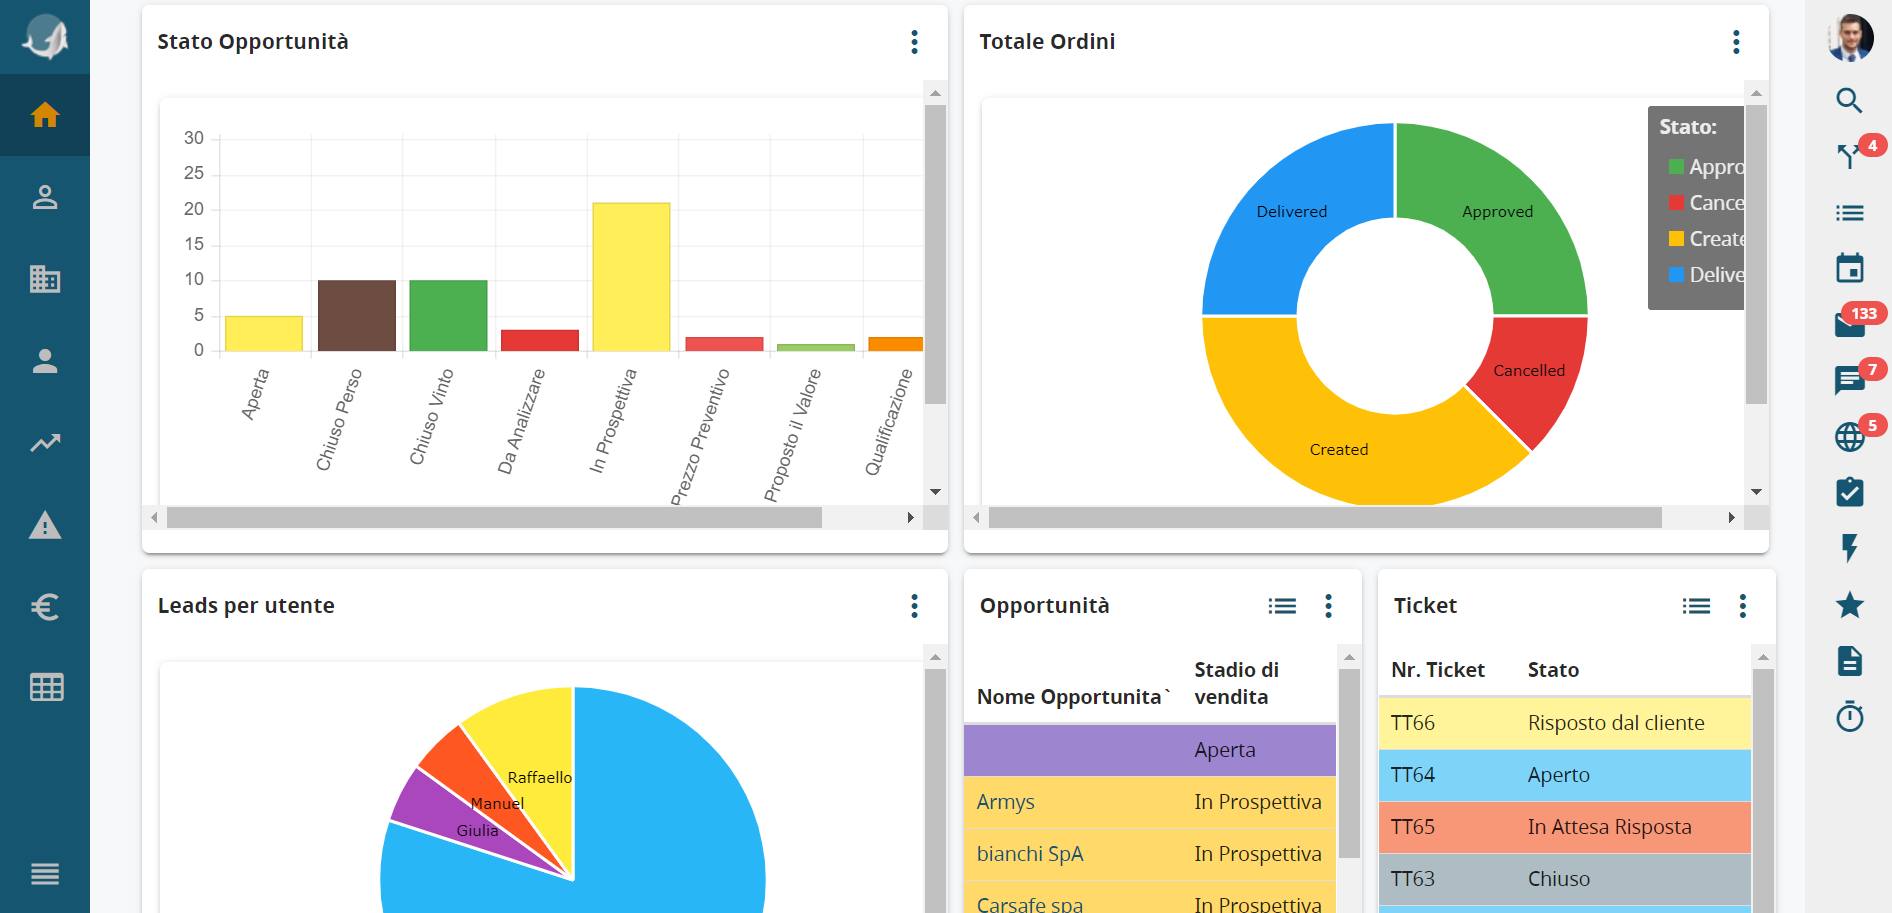Open the document icon in right toolbar

pyautogui.click(x=1849, y=660)
